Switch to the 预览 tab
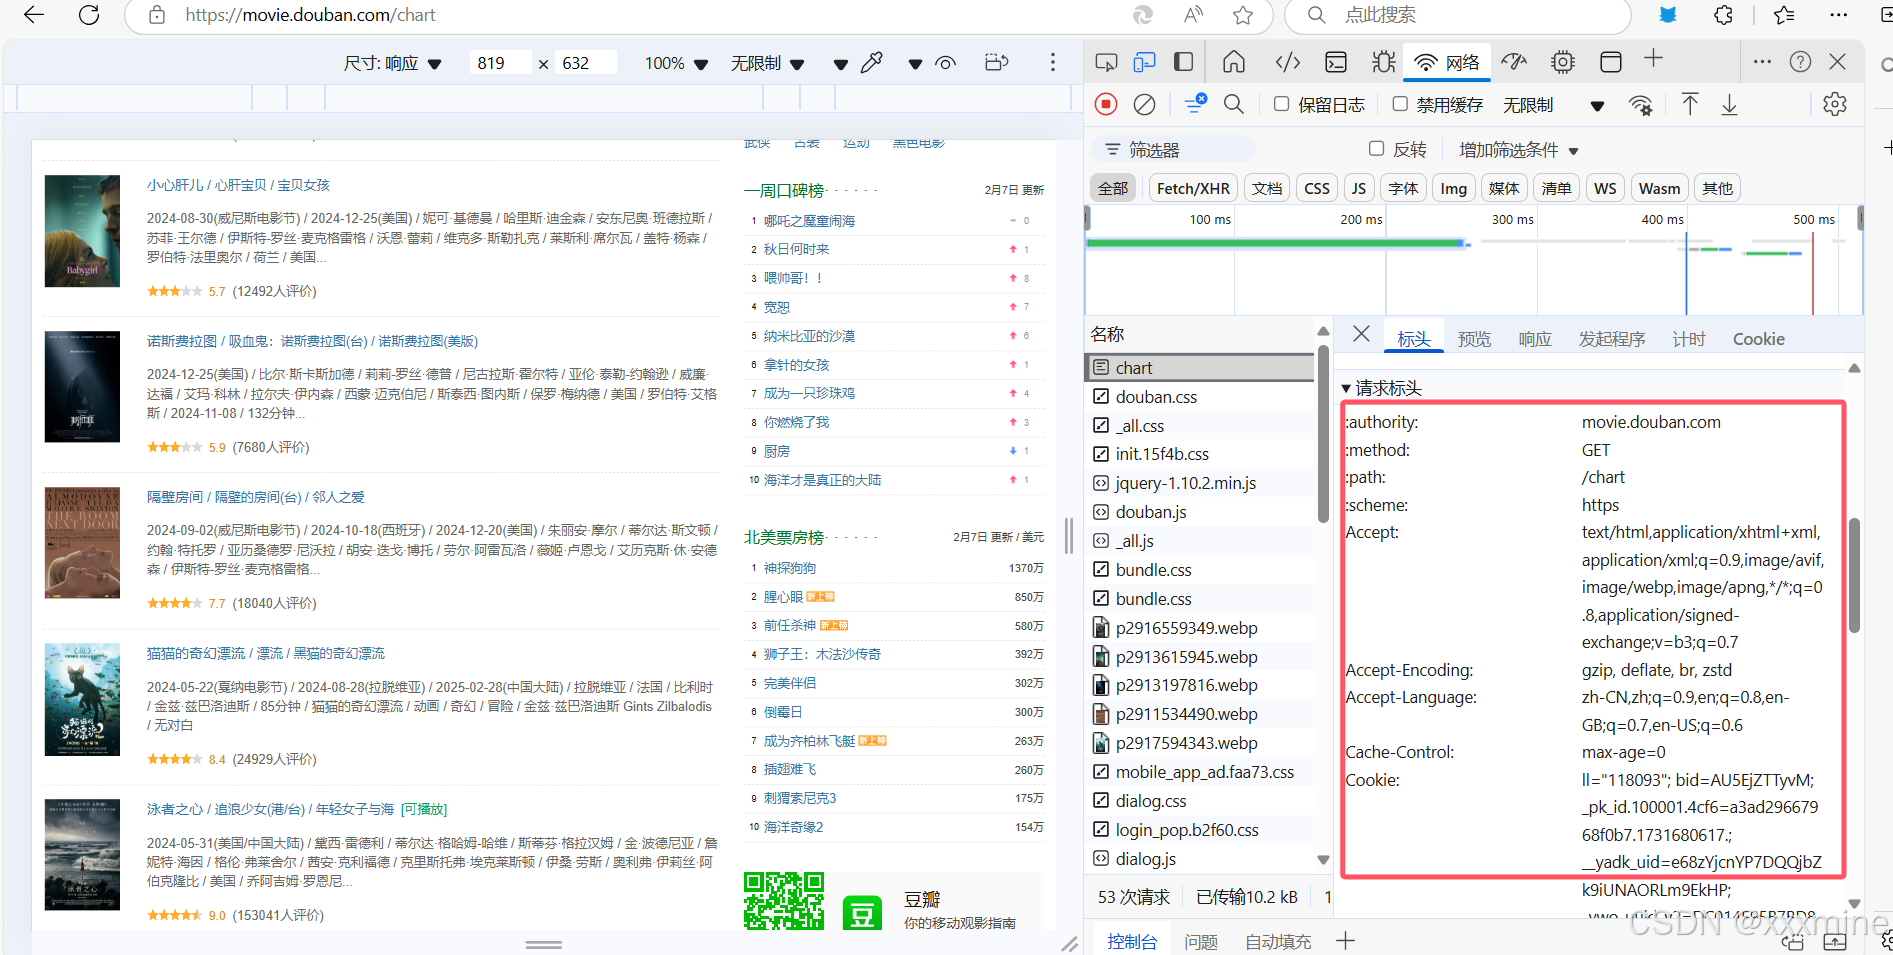1893x955 pixels. click(x=1474, y=339)
